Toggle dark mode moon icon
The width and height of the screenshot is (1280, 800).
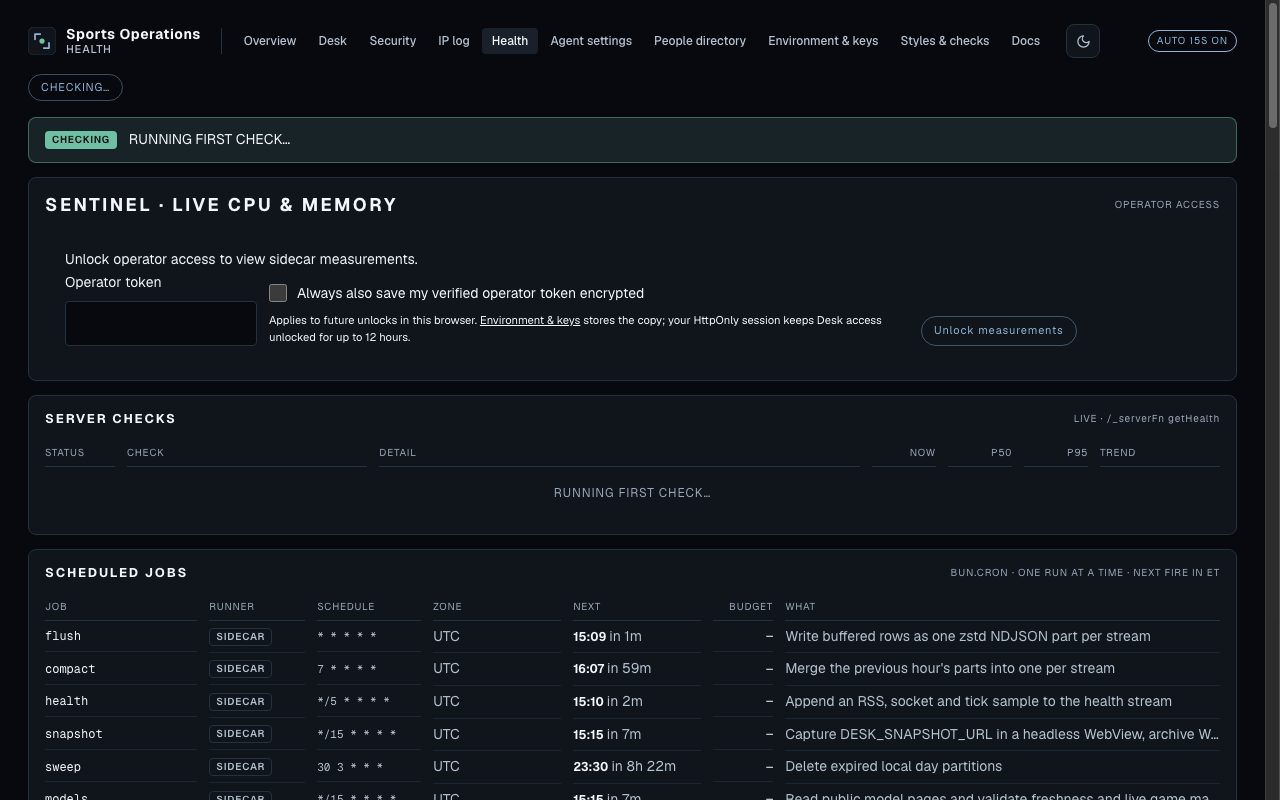pos(1083,41)
